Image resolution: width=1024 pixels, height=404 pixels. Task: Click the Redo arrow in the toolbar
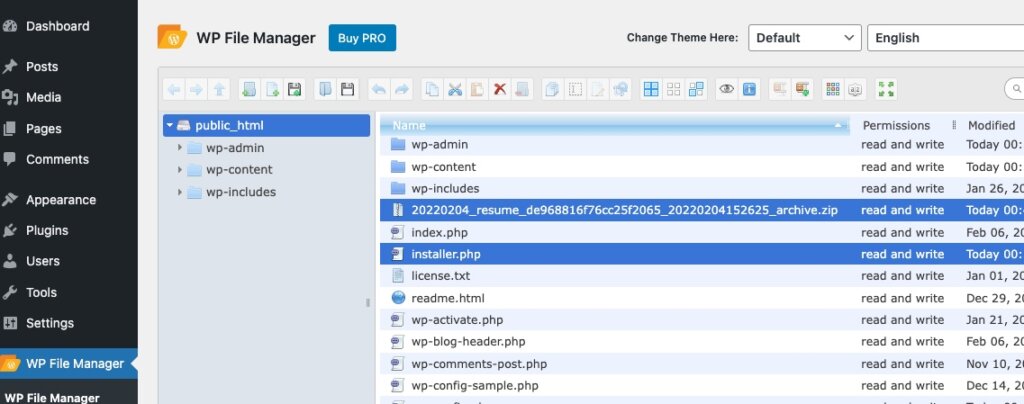pos(402,89)
